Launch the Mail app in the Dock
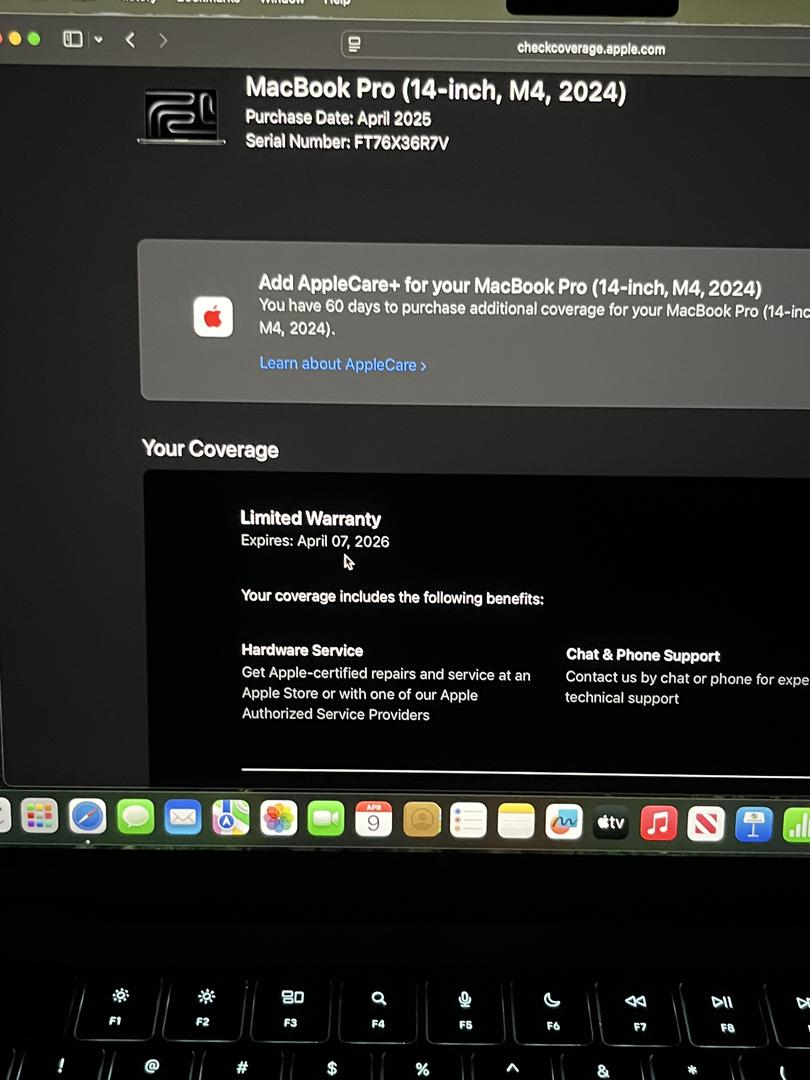The height and width of the screenshot is (1080, 810). tap(183, 818)
